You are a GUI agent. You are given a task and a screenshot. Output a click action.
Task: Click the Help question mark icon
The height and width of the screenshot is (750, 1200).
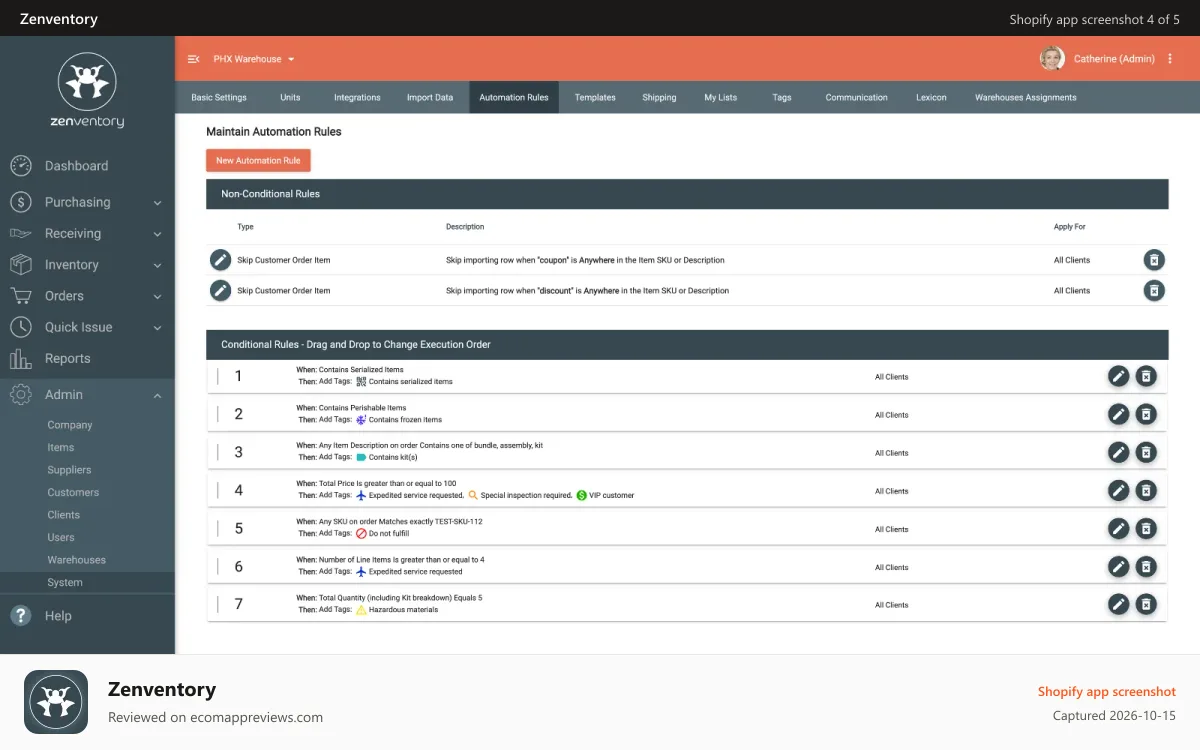21,616
